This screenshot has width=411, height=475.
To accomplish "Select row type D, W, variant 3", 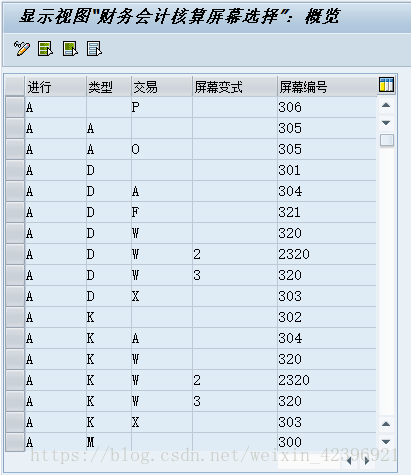I will pyautogui.click(x=15, y=275).
